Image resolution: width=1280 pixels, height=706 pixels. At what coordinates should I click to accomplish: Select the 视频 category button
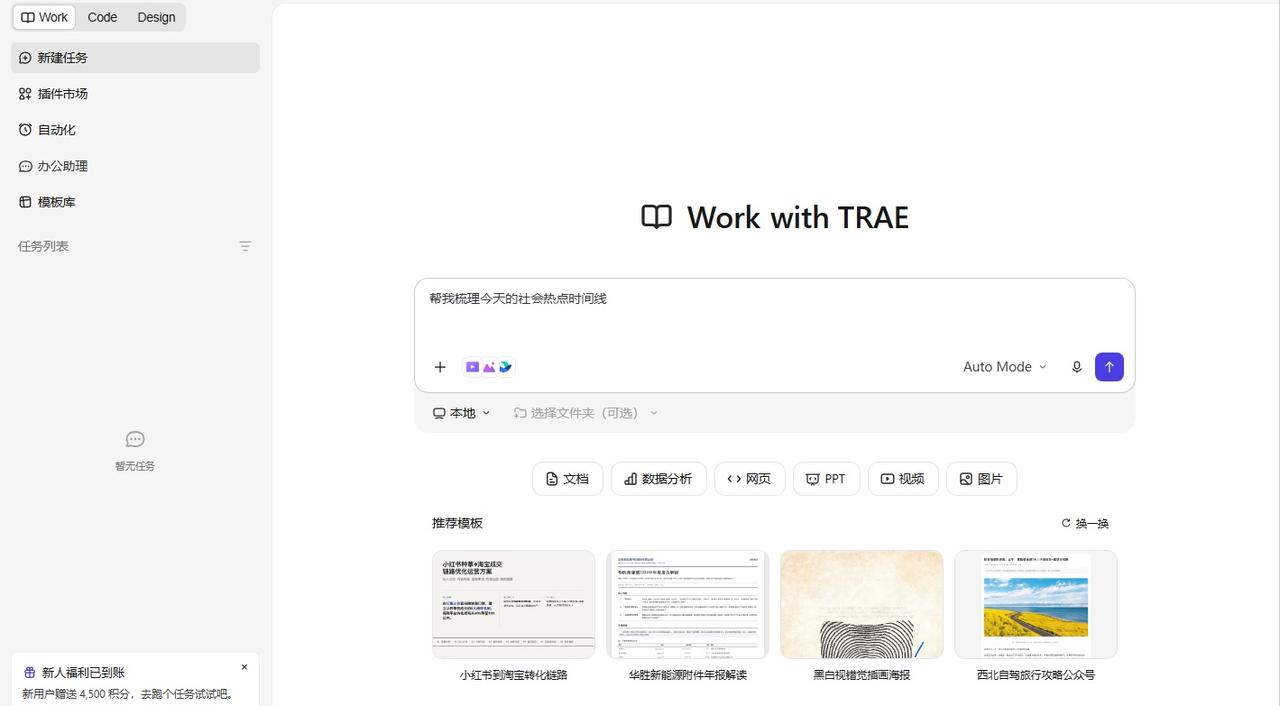point(903,479)
